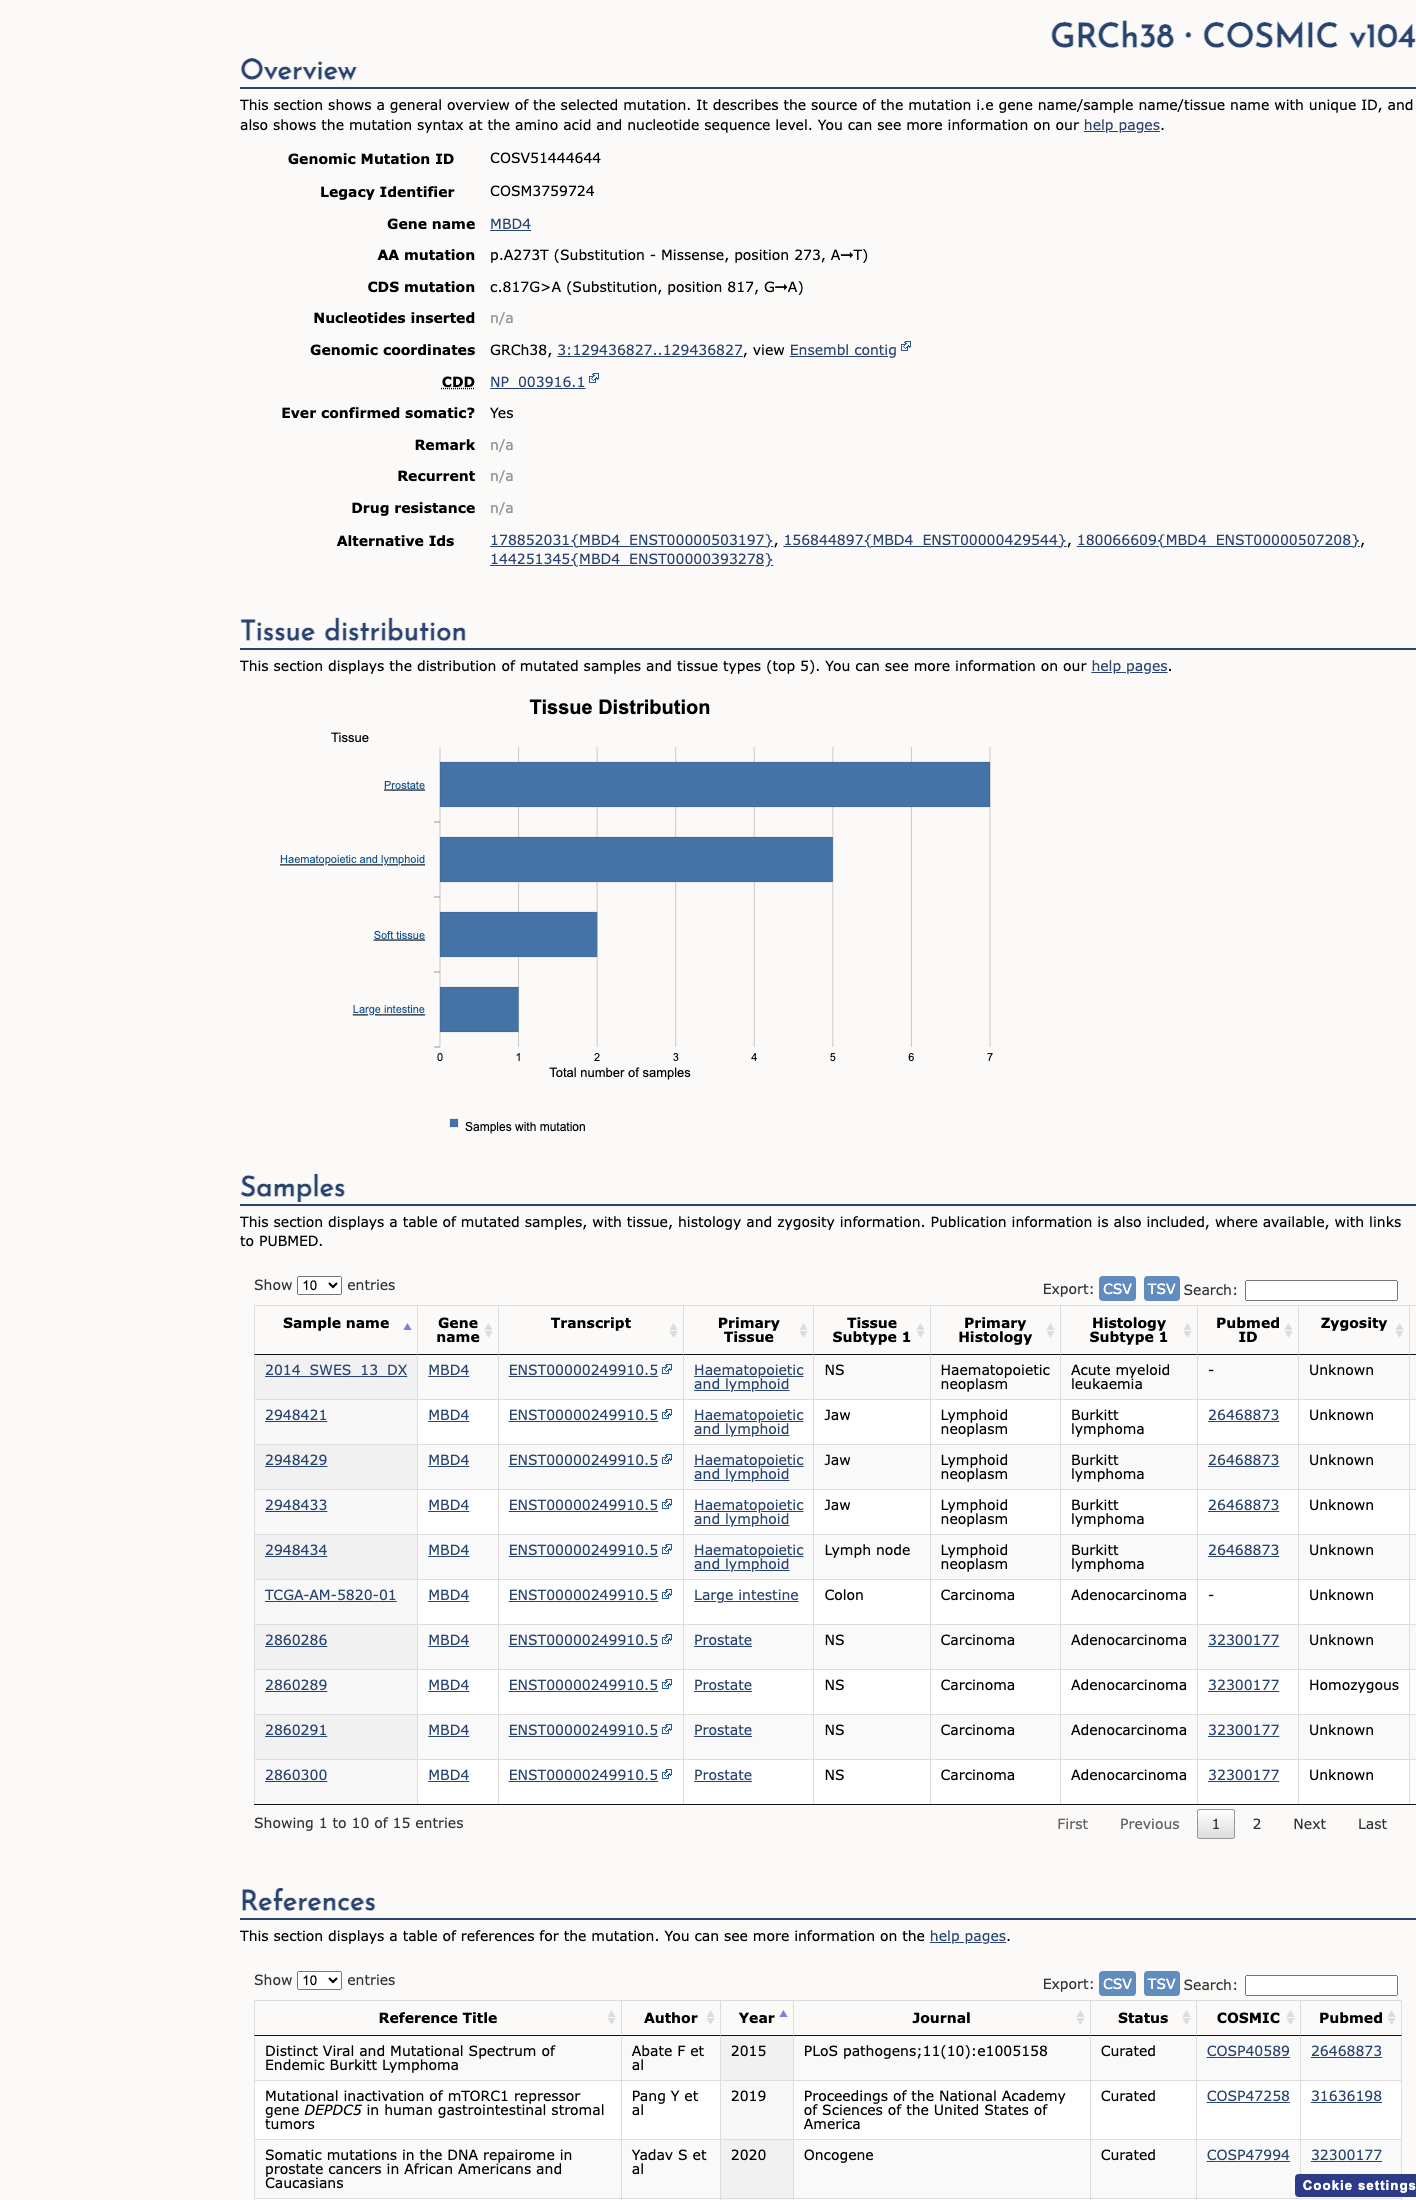Click Histology Subtype 1 sort arrows
The width and height of the screenshot is (1416, 2200).
click(x=1187, y=1331)
